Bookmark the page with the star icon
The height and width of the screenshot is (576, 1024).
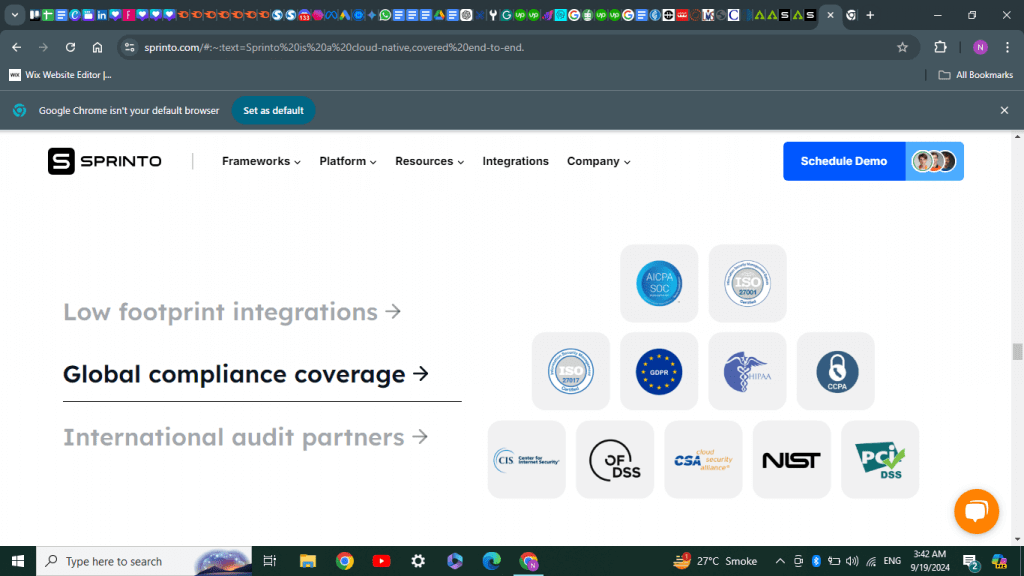[x=902, y=47]
